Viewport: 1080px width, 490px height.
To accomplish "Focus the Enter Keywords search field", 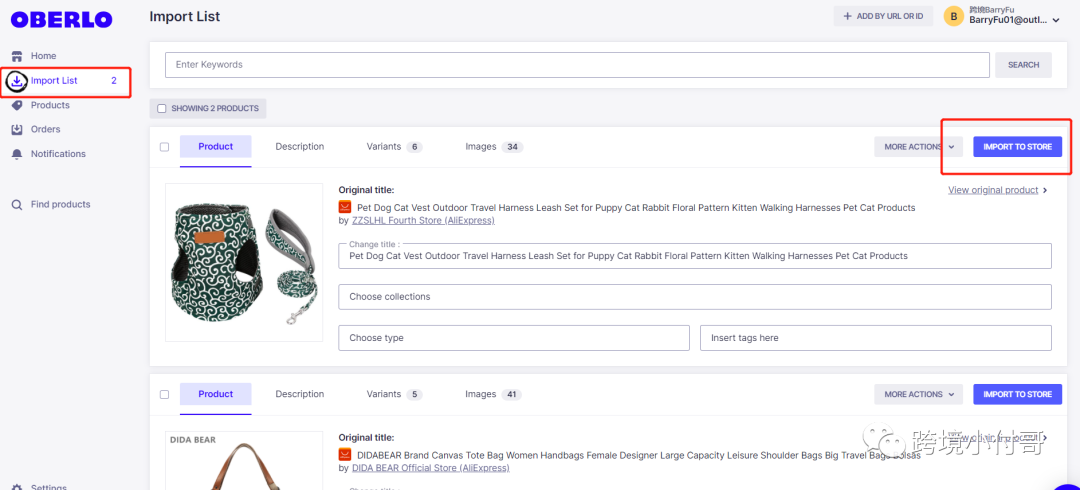I will pyautogui.click(x=577, y=65).
